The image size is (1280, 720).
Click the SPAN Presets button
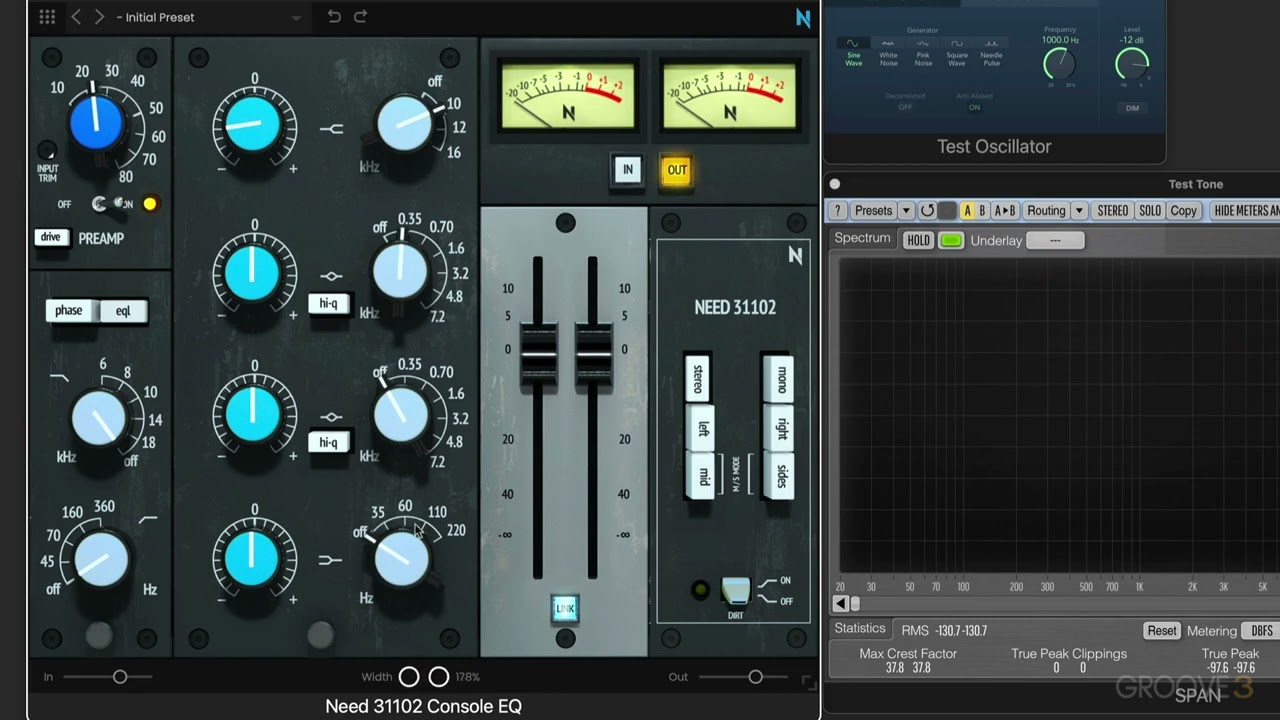(873, 211)
